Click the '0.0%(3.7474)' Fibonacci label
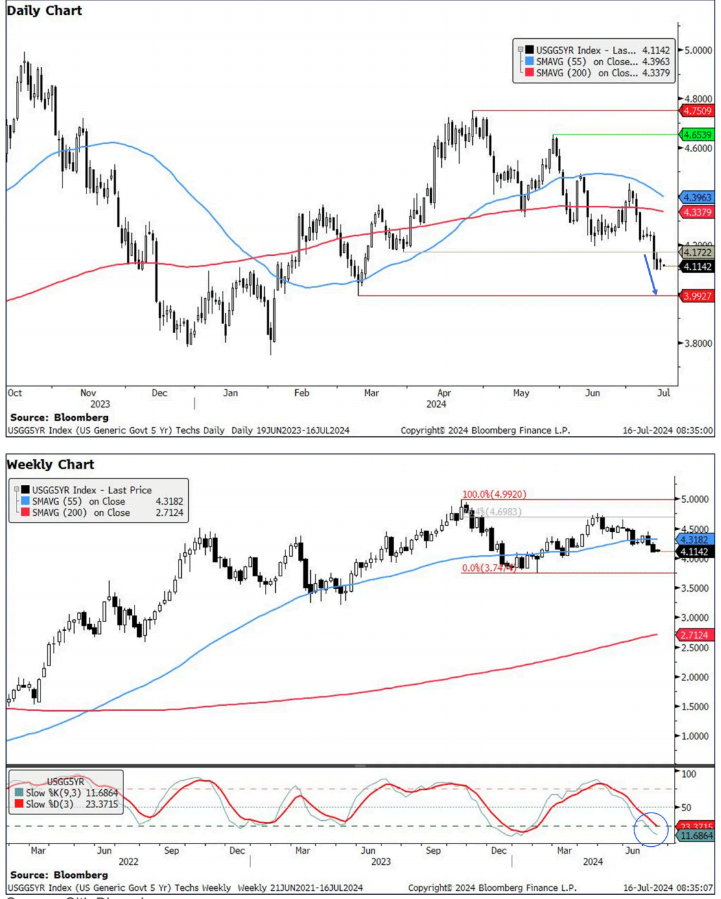Viewport: 721px width, 899px height. click(489, 568)
